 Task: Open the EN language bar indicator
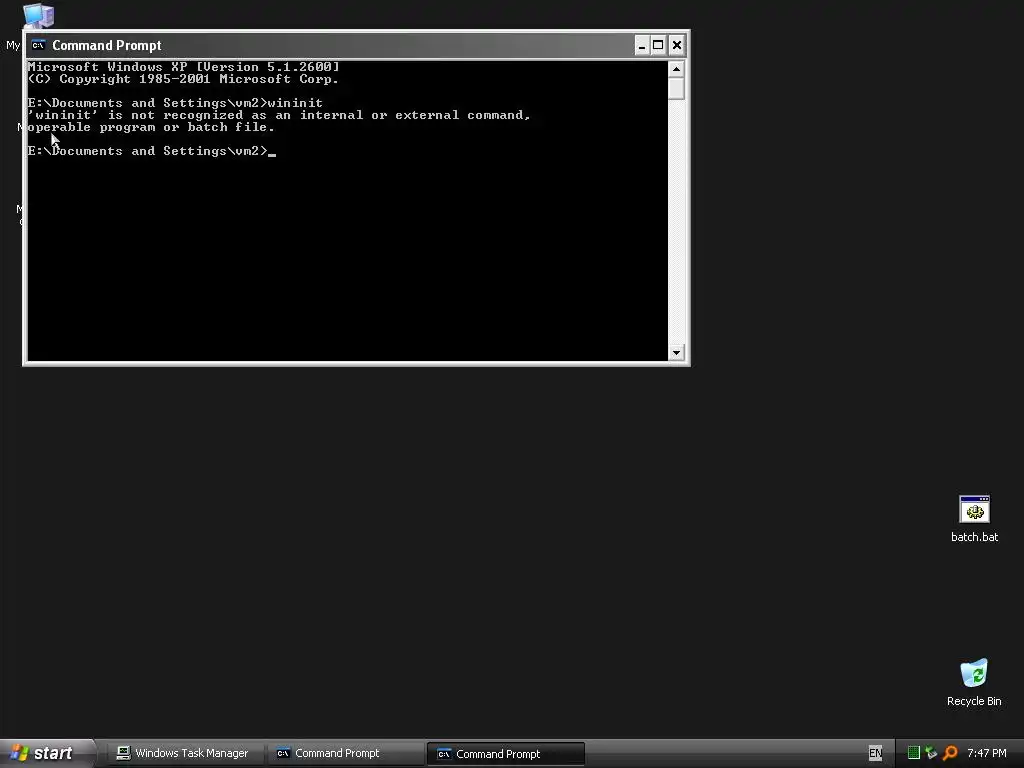click(x=875, y=753)
